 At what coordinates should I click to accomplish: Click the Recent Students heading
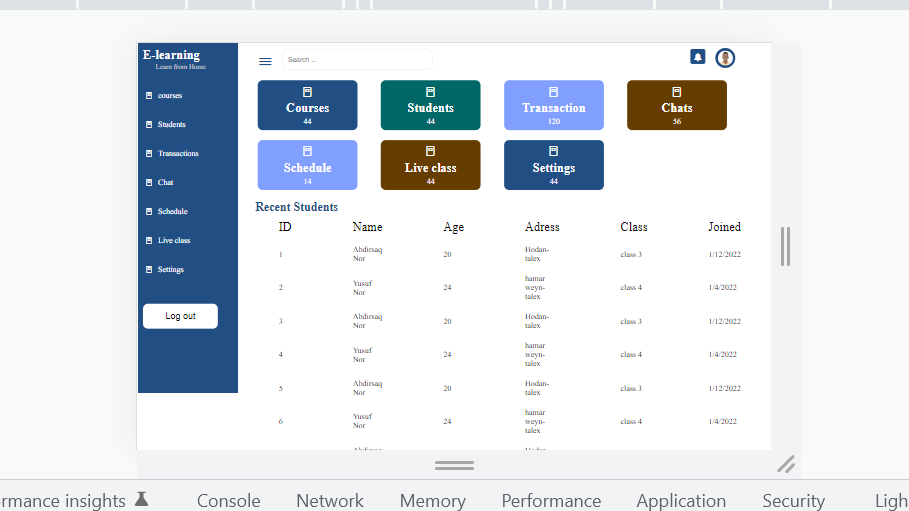(x=296, y=207)
